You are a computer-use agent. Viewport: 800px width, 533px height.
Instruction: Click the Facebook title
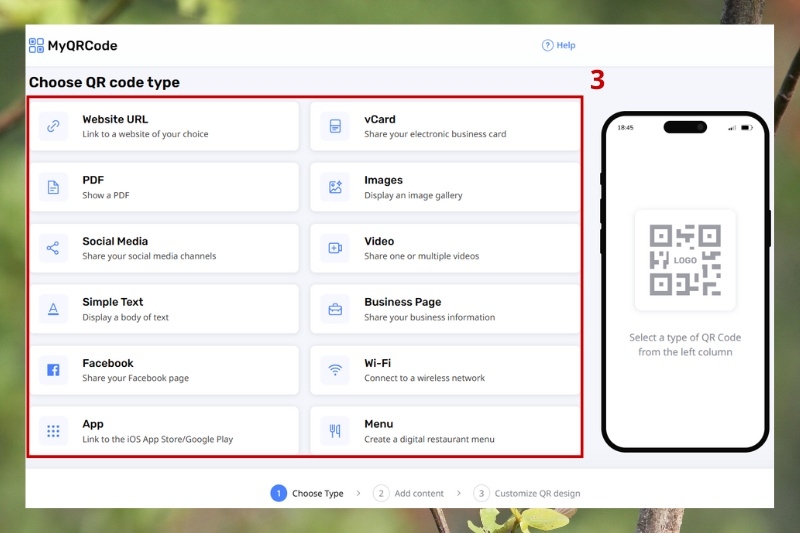108,363
